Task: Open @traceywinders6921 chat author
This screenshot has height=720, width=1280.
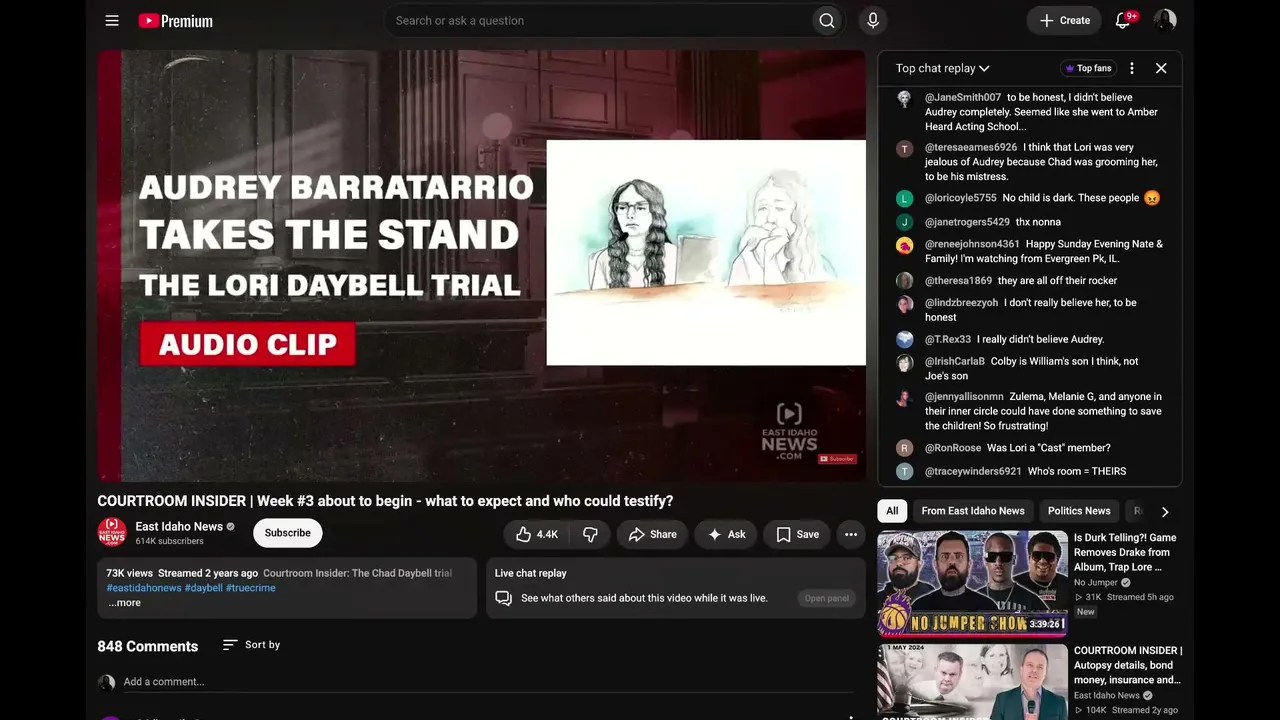Action: [973, 471]
